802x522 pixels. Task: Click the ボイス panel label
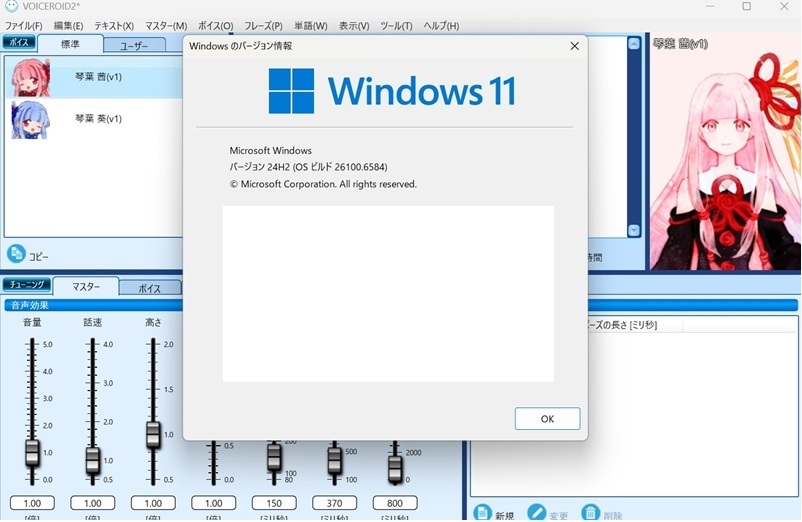click(x=19, y=42)
